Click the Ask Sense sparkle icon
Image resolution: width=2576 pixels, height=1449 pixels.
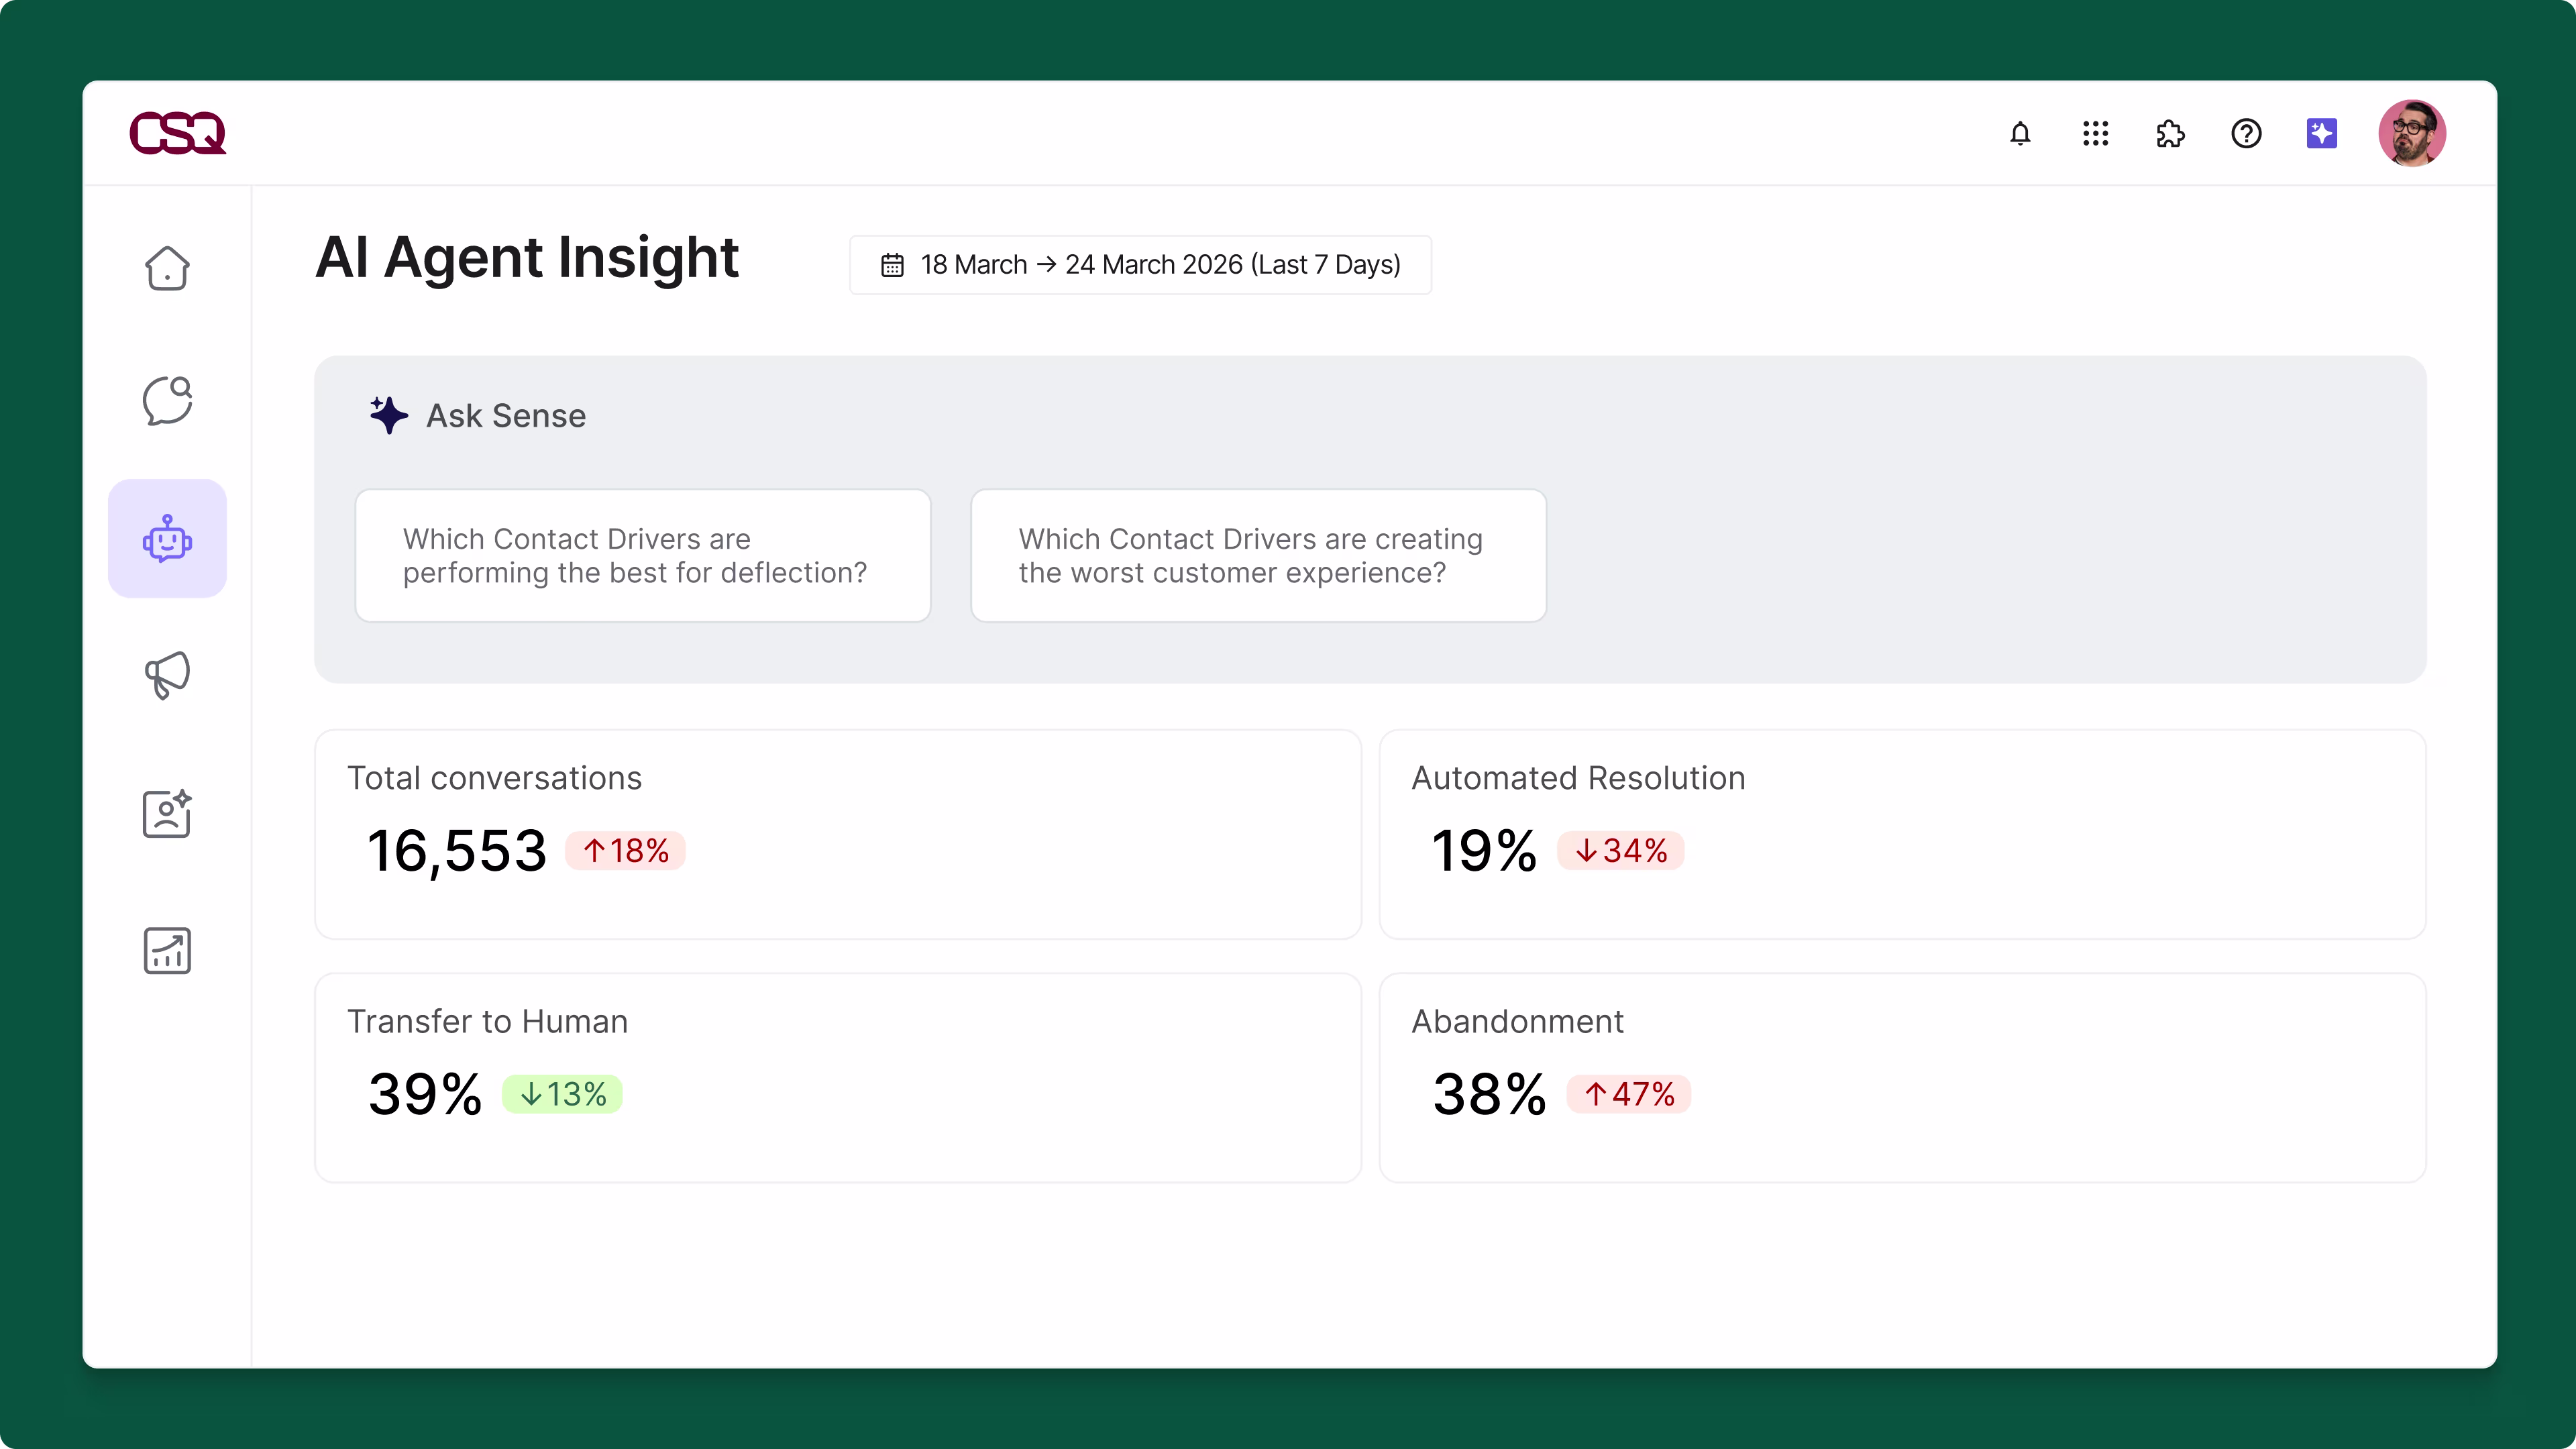click(x=389, y=415)
